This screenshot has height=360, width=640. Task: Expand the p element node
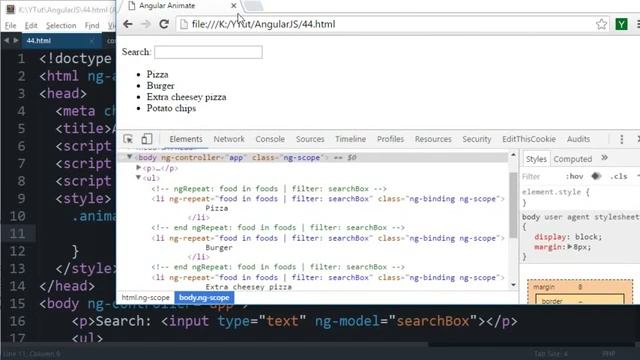138,168
